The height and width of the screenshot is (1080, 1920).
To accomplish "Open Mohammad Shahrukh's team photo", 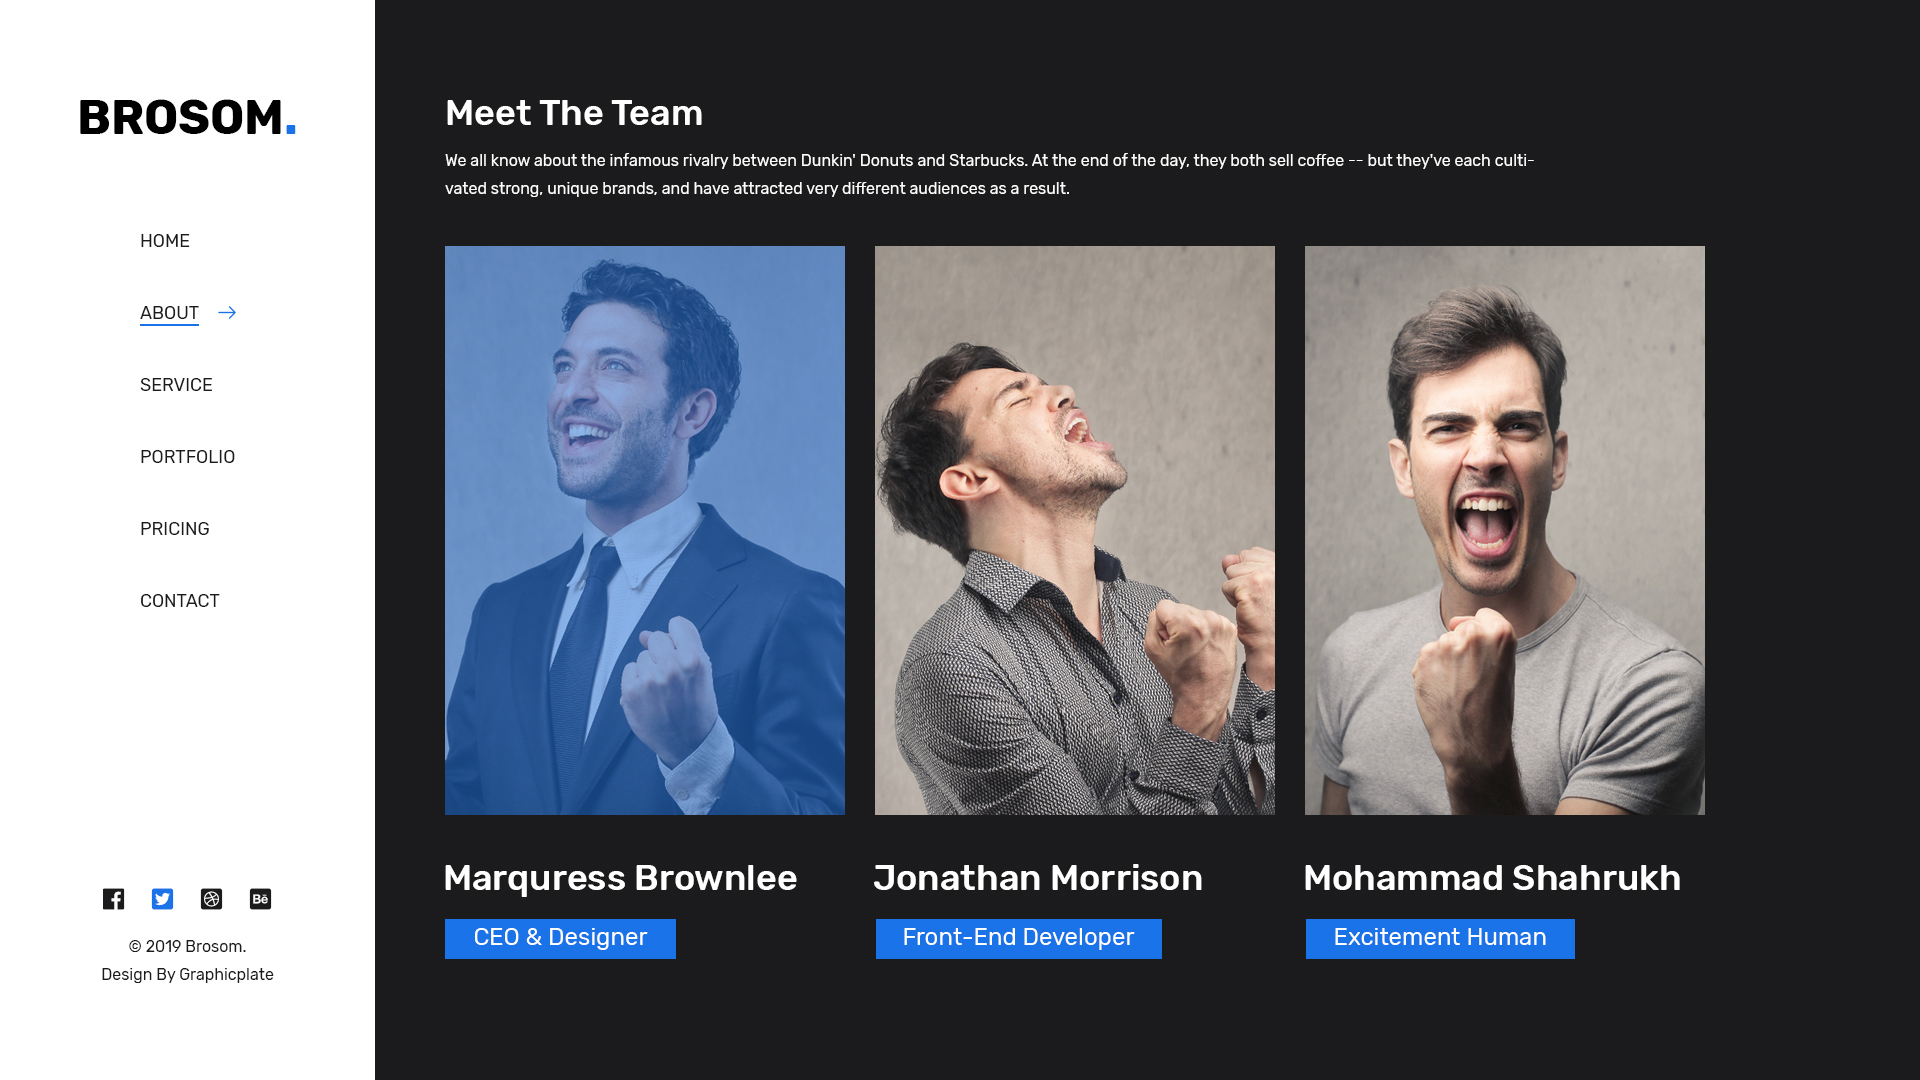I will 1505,530.
